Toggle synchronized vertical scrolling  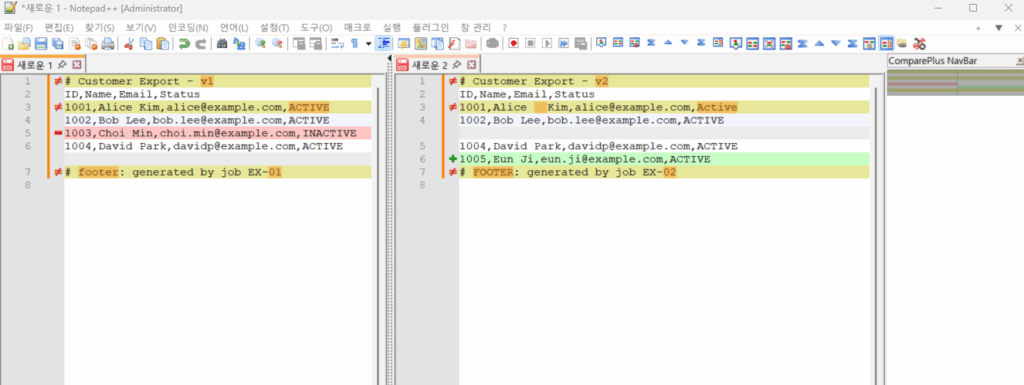tap(299, 44)
